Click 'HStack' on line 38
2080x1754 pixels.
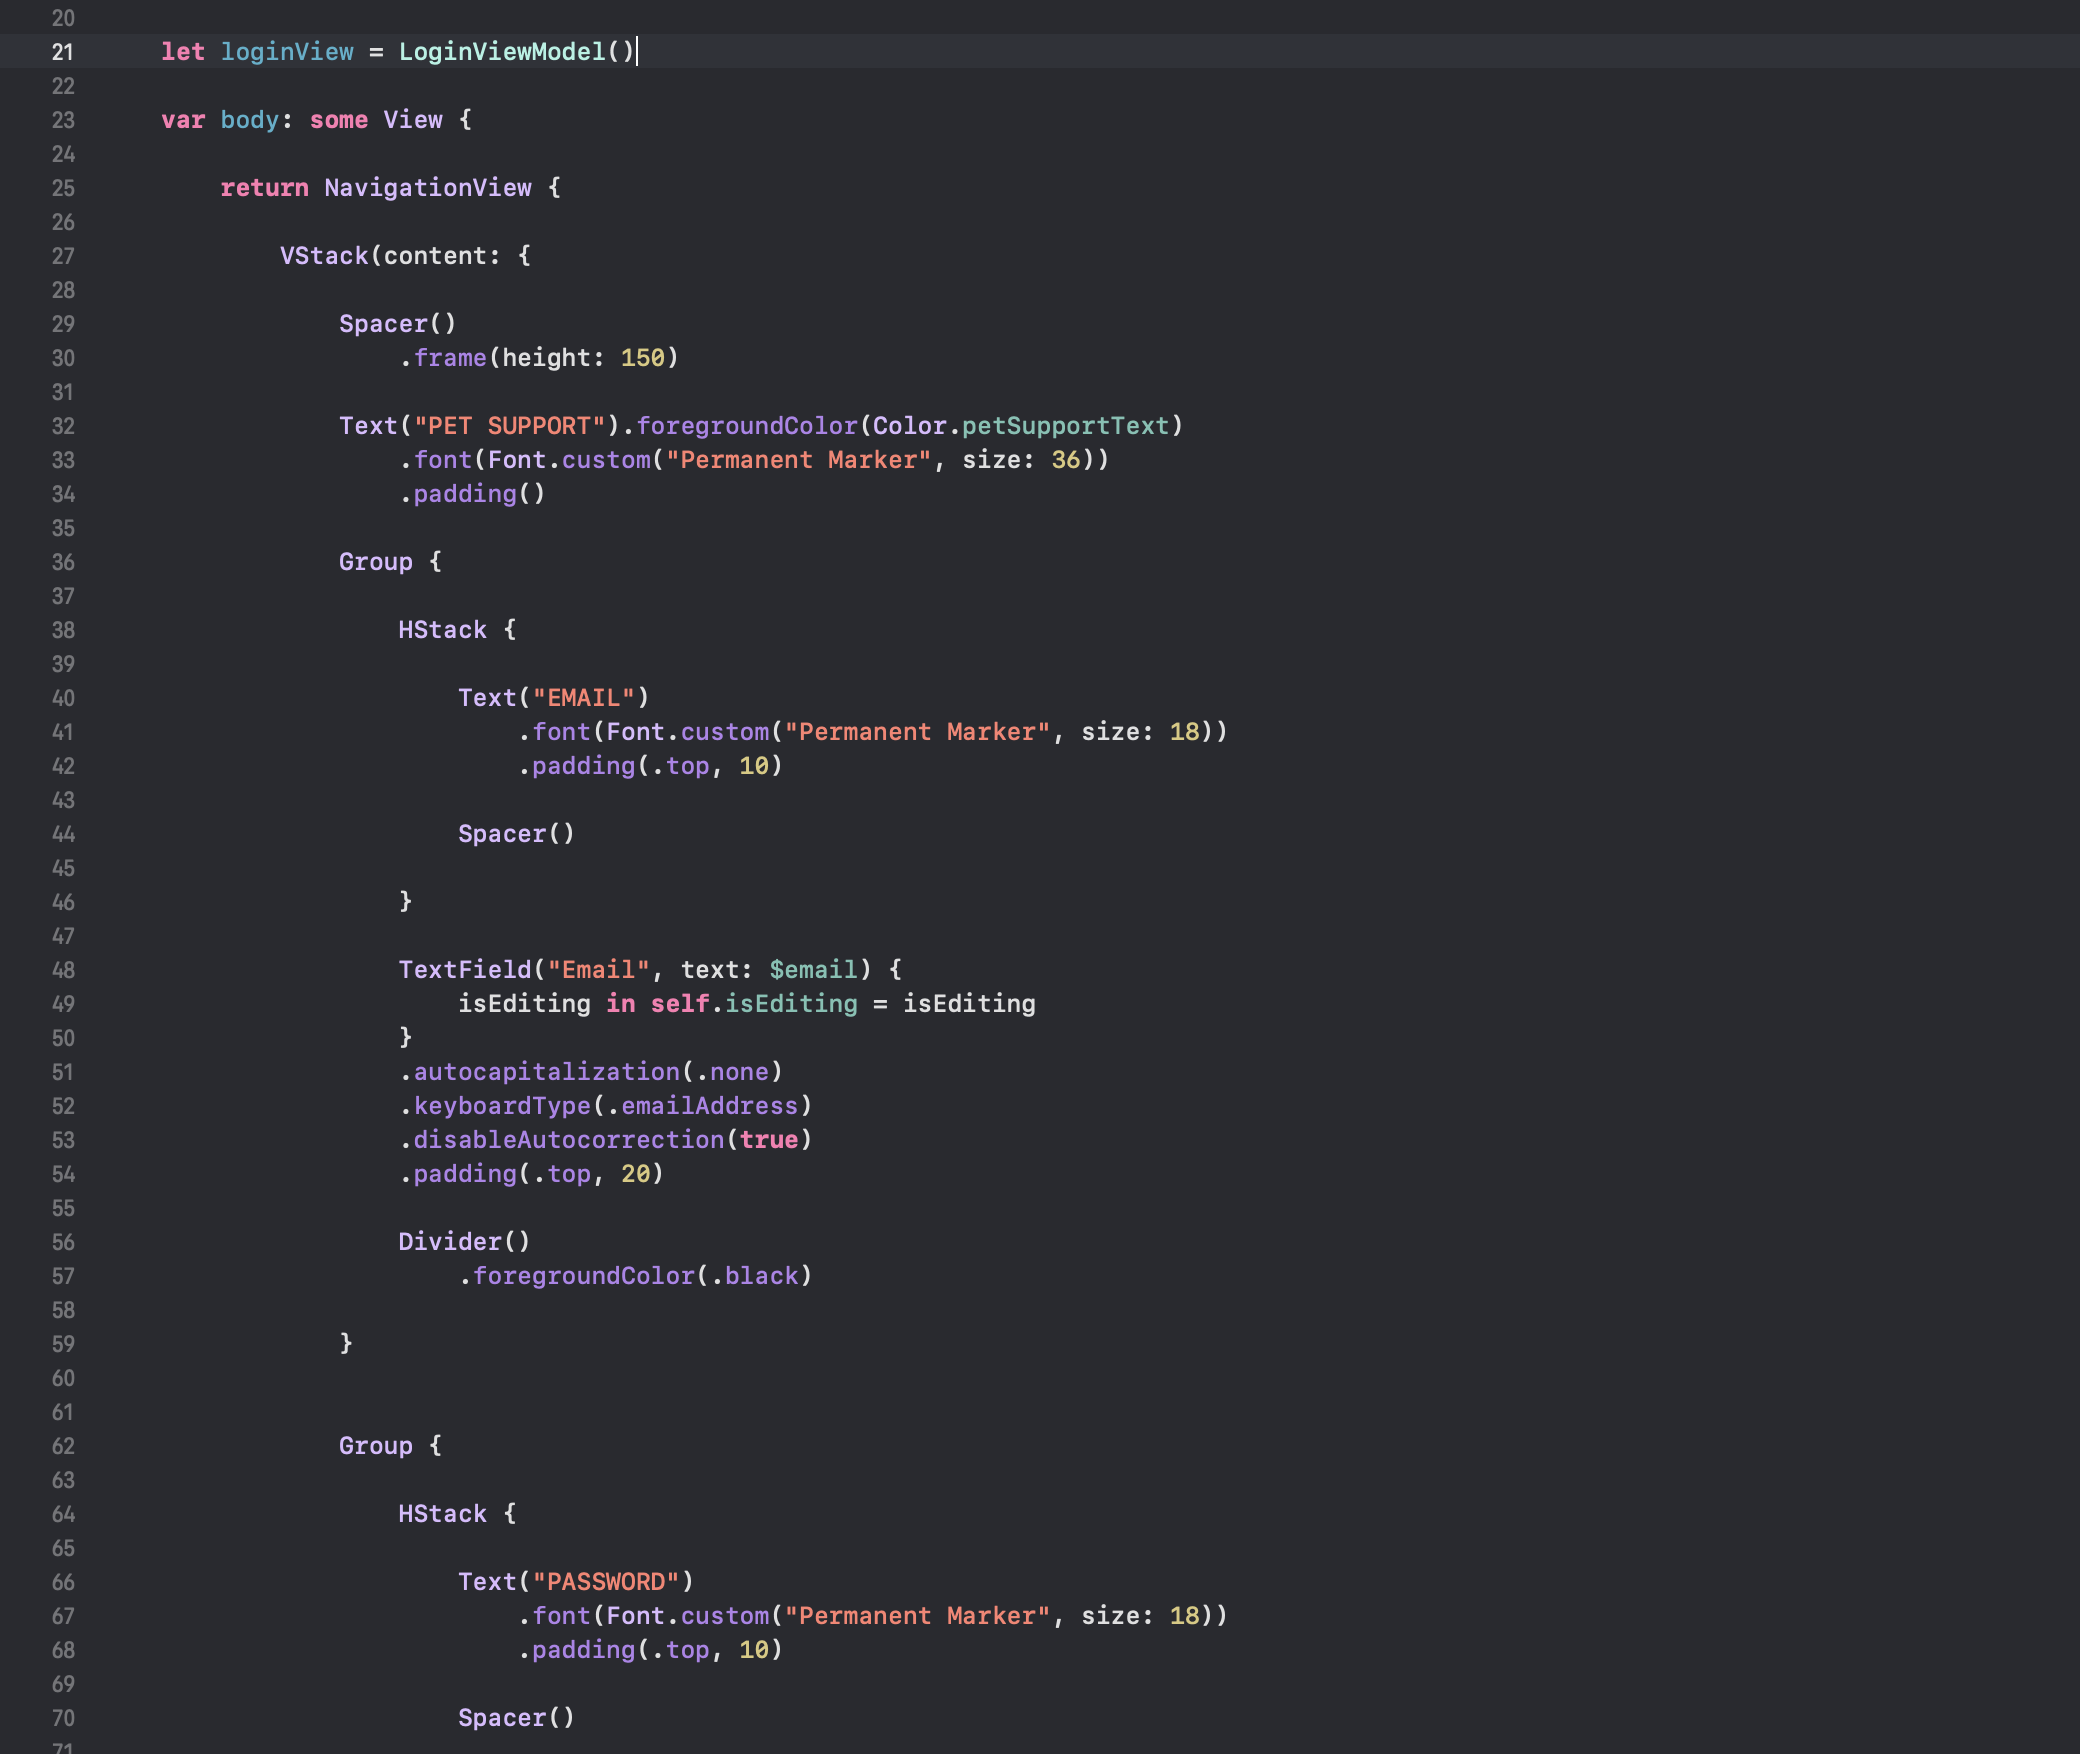tap(443, 630)
